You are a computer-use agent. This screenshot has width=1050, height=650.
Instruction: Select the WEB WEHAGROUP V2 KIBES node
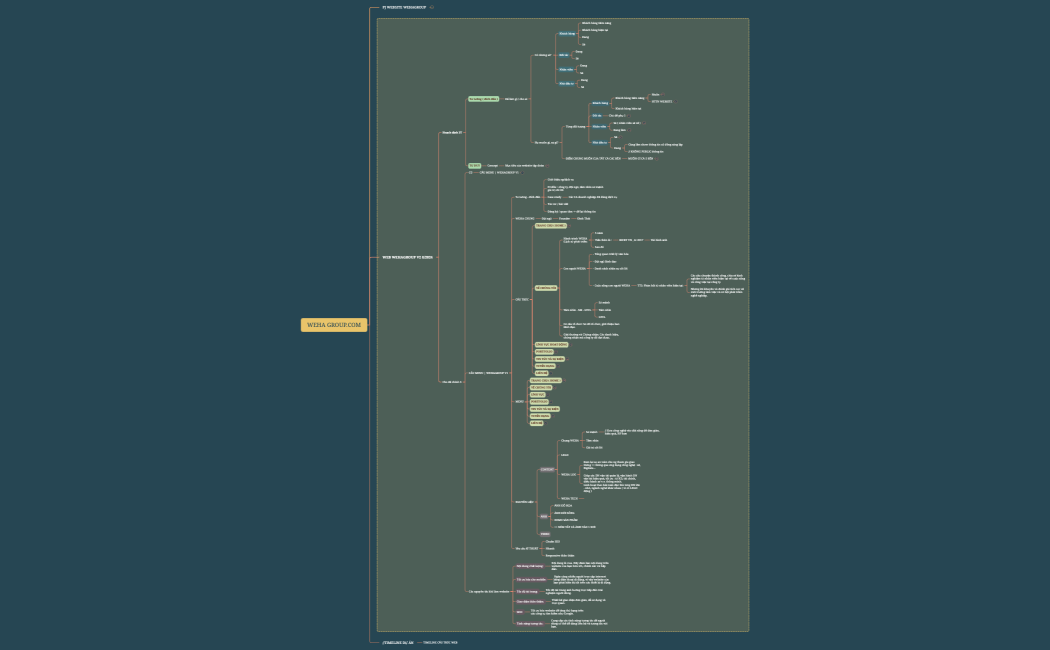407,257
